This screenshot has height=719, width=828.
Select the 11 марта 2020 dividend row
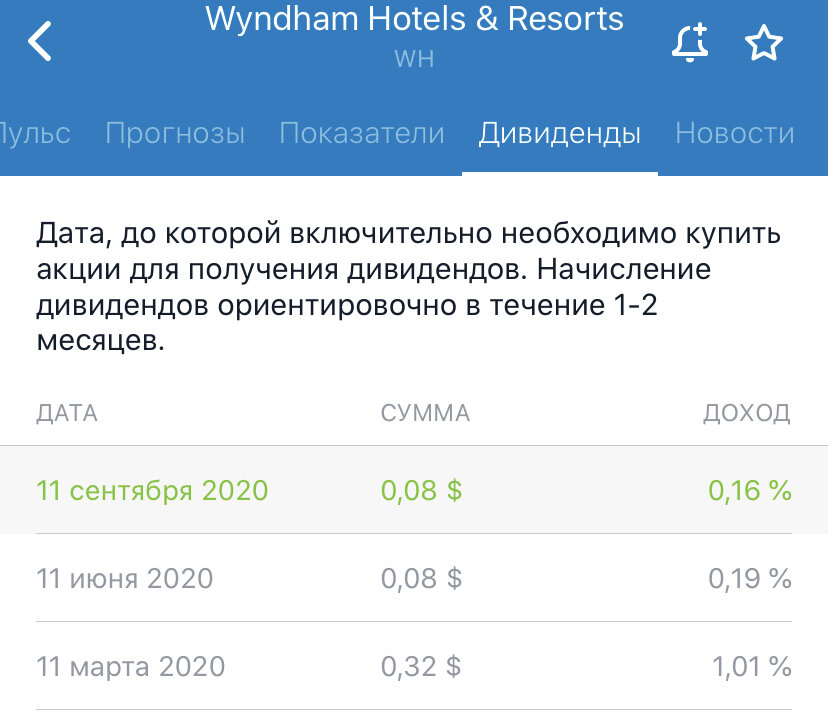click(x=414, y=666)
